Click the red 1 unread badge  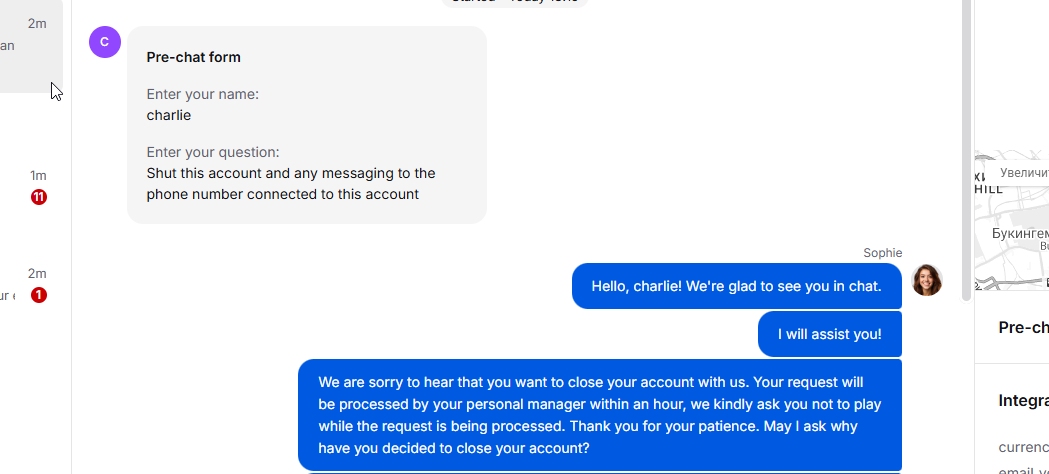39,295
